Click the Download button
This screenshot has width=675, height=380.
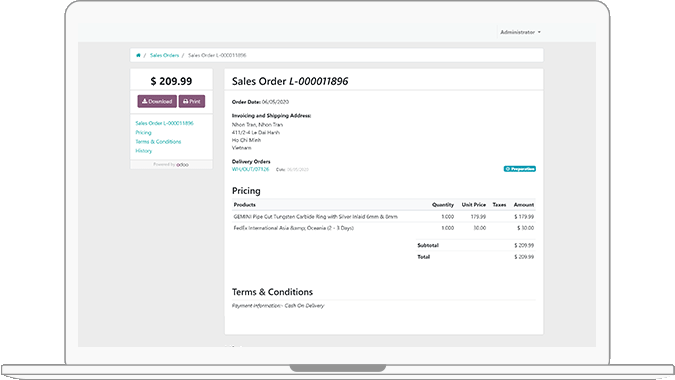tap(157, 102)
